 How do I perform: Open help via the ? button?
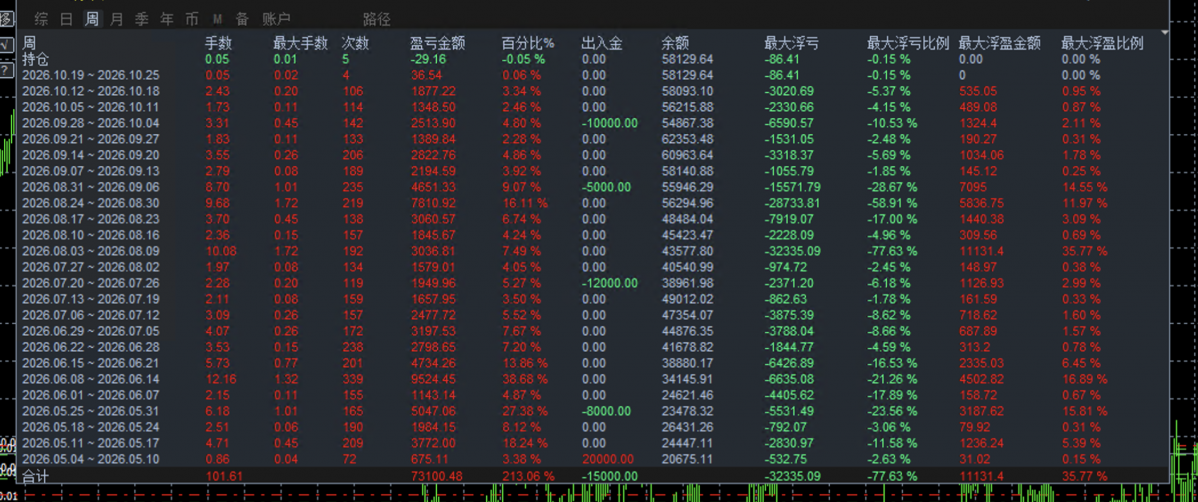click(5, 70)
